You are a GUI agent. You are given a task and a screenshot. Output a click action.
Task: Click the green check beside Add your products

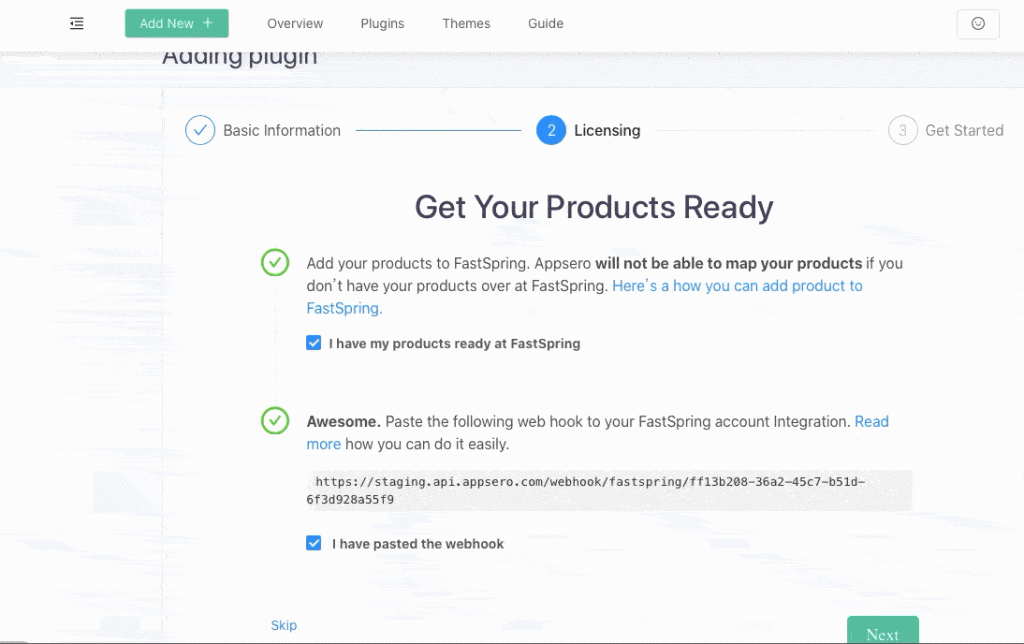pyautogui.click(x=275, y=262)
